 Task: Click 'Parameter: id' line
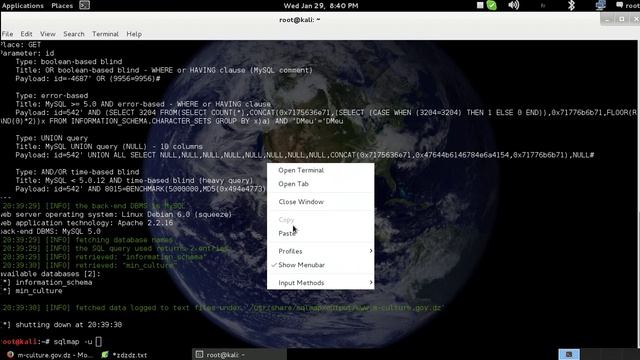coord(27,53)
